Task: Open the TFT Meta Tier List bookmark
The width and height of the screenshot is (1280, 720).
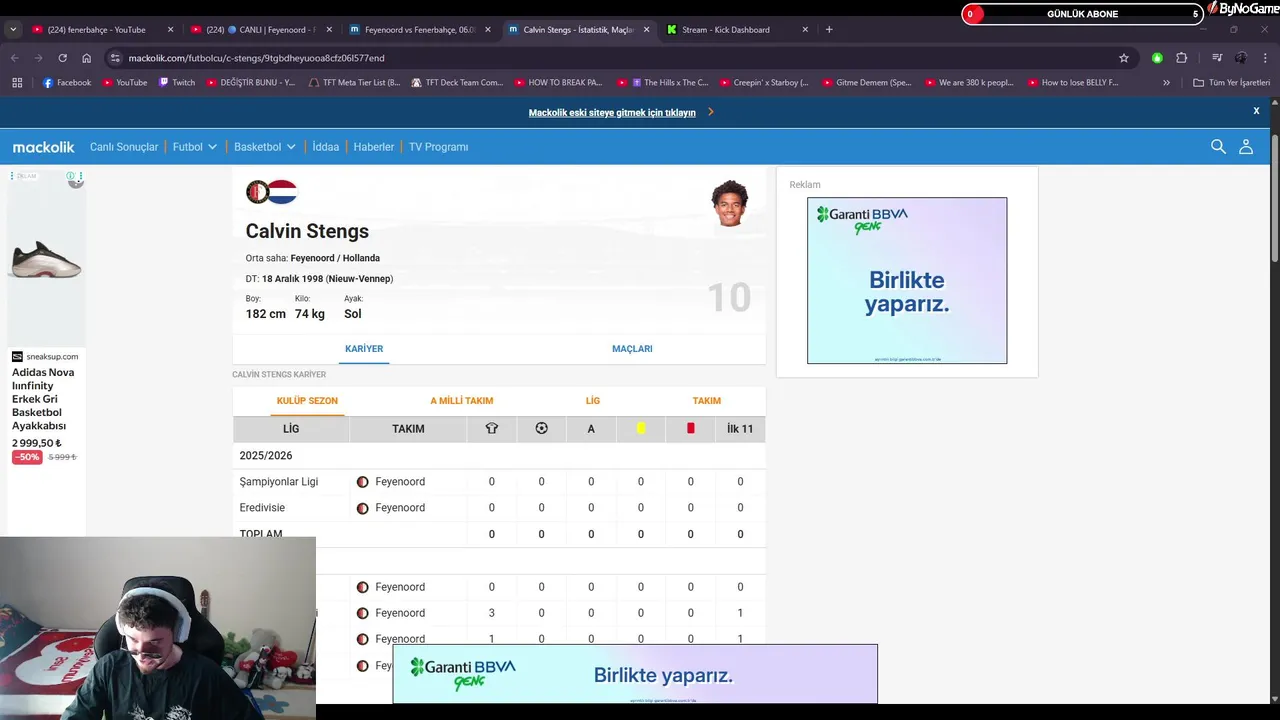Action: coord(354,83)
